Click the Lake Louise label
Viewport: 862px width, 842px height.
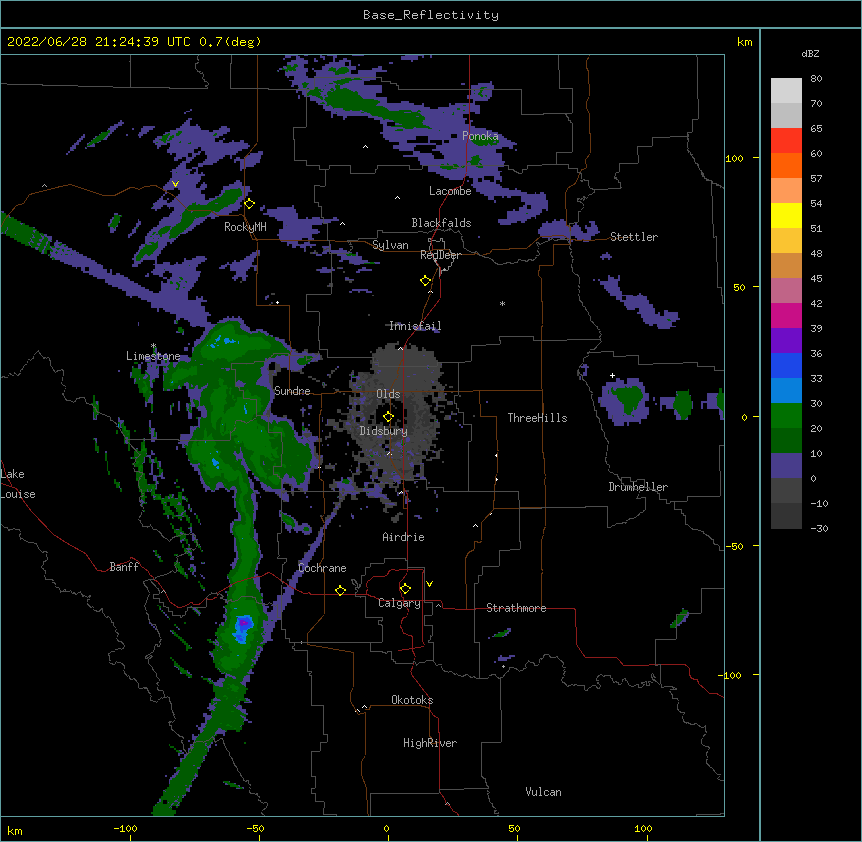[x=18, y=484]
